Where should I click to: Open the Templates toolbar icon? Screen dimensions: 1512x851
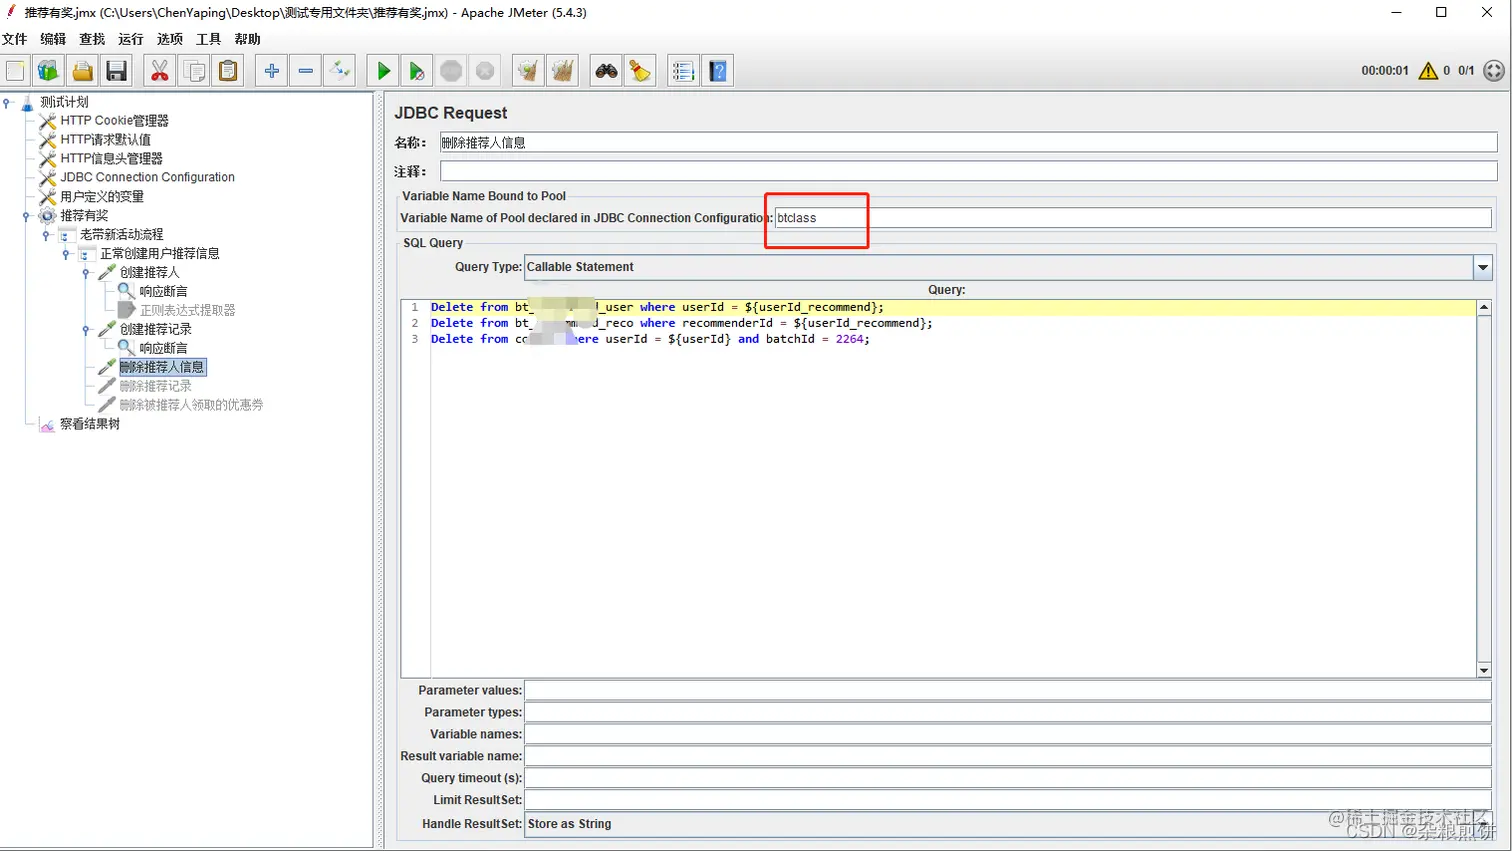click(x=48, y=71)
